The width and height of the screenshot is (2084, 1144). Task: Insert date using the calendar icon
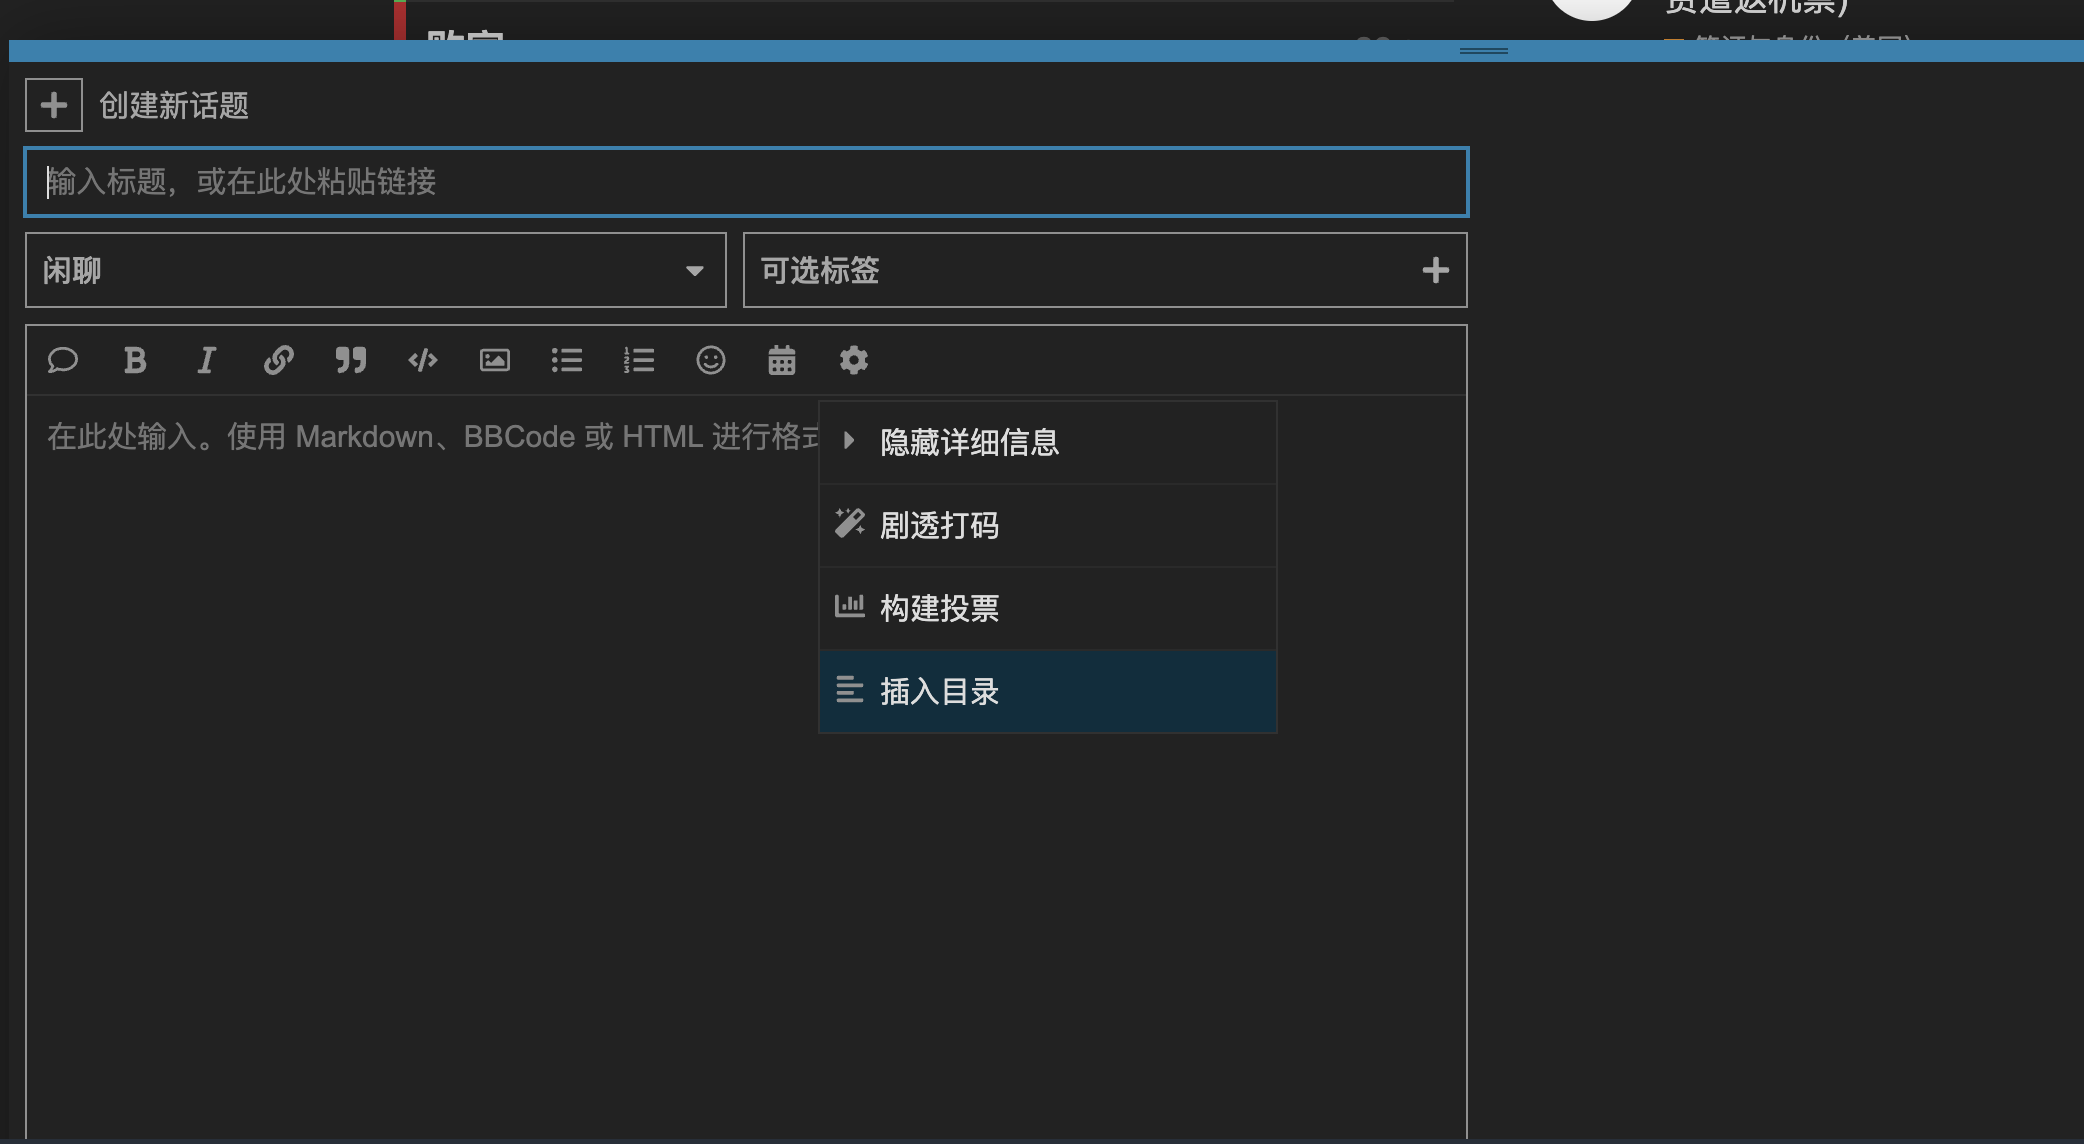coord(782,360)
